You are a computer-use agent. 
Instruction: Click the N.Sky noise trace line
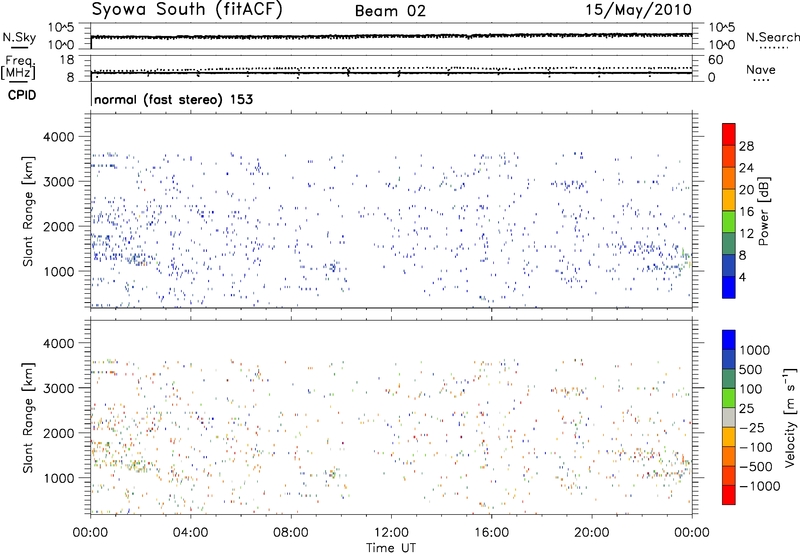tap(391, 36)
